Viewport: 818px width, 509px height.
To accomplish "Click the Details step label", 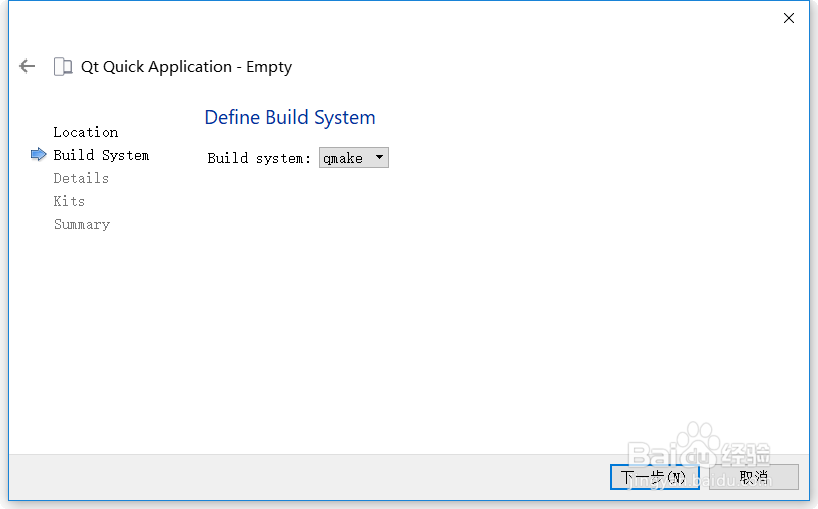I will point(81,178).
